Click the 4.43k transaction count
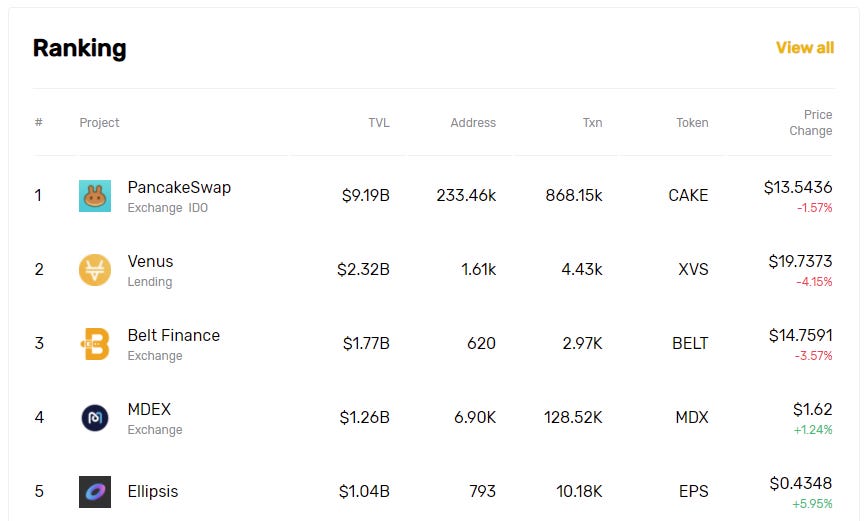866x521 pixels. (x=582, y=270)
